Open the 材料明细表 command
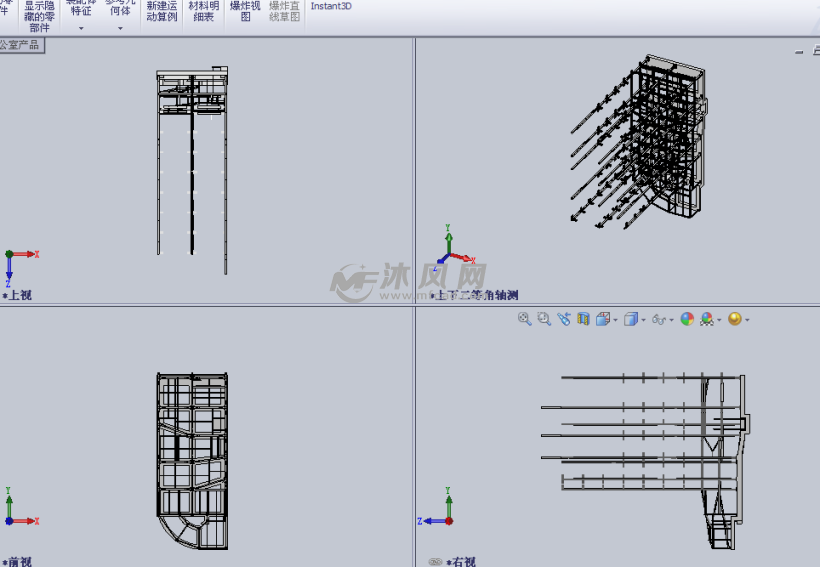Screen dimensions: 820x567 [203, 11]
